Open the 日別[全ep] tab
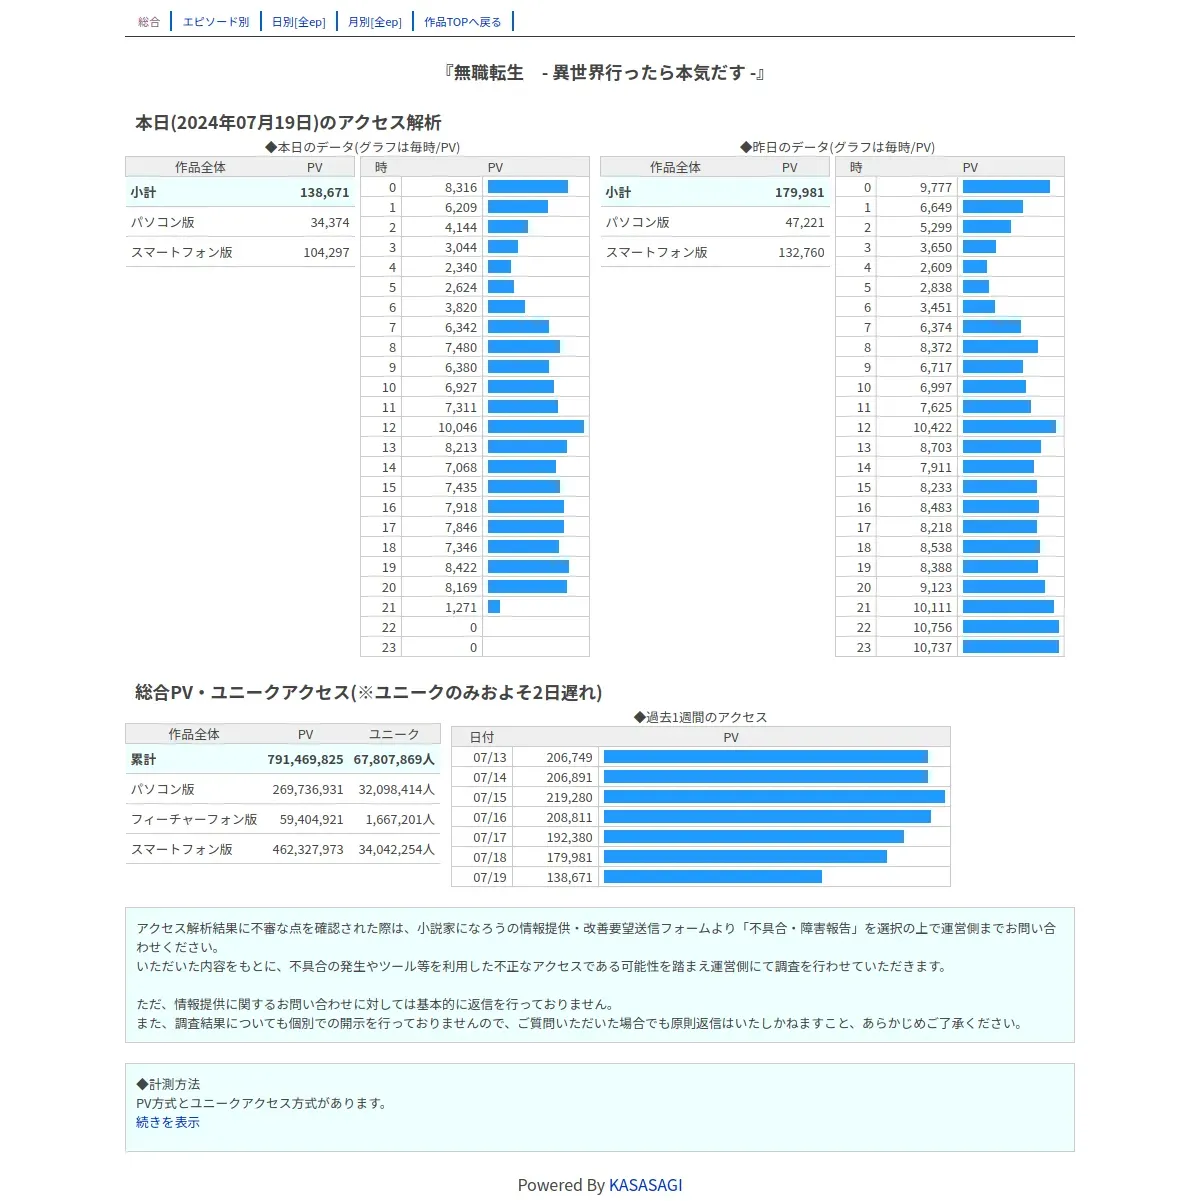The width and height of the screenshot is (1200, 1201). (x=299, y=22)
